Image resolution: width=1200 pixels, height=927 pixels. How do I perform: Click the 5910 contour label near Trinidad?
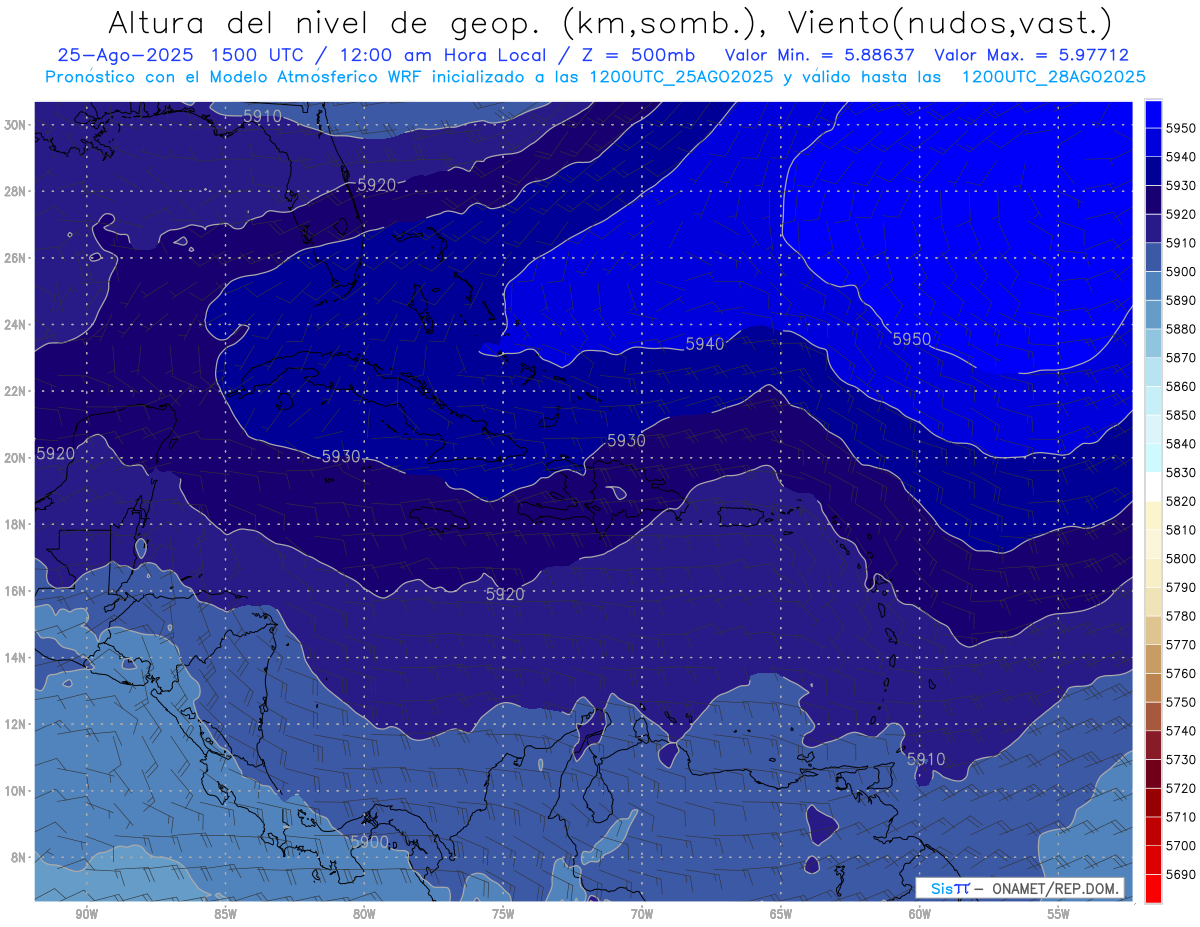coord(926,759)
